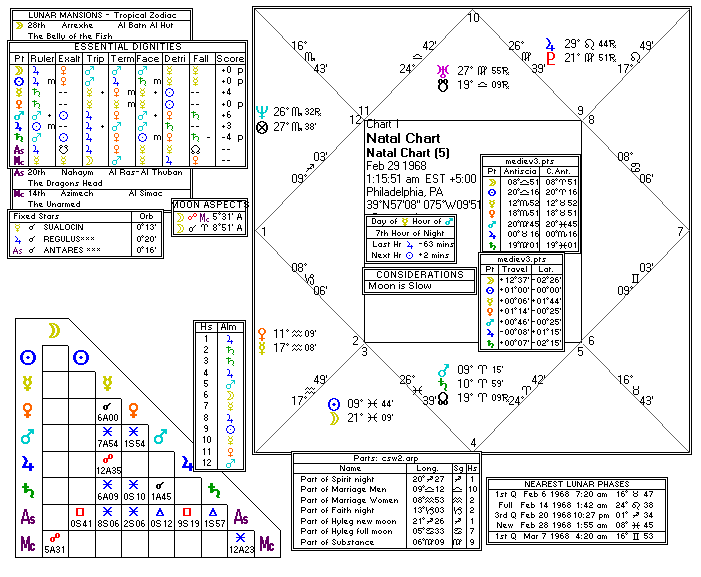Select the Uranus glyph at 27° Virgo
Viewport: 701px width, 577px height.
coord(442,71)
